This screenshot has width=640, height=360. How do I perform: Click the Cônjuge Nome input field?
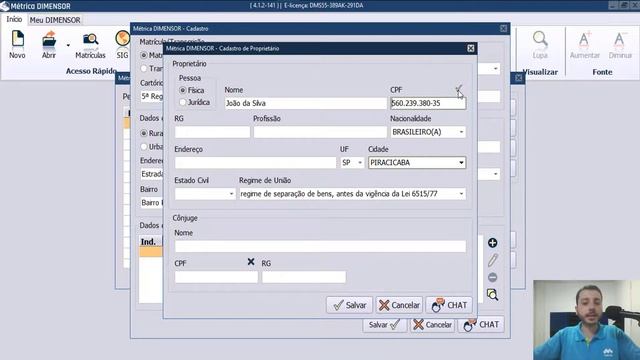tap(320, 246)
